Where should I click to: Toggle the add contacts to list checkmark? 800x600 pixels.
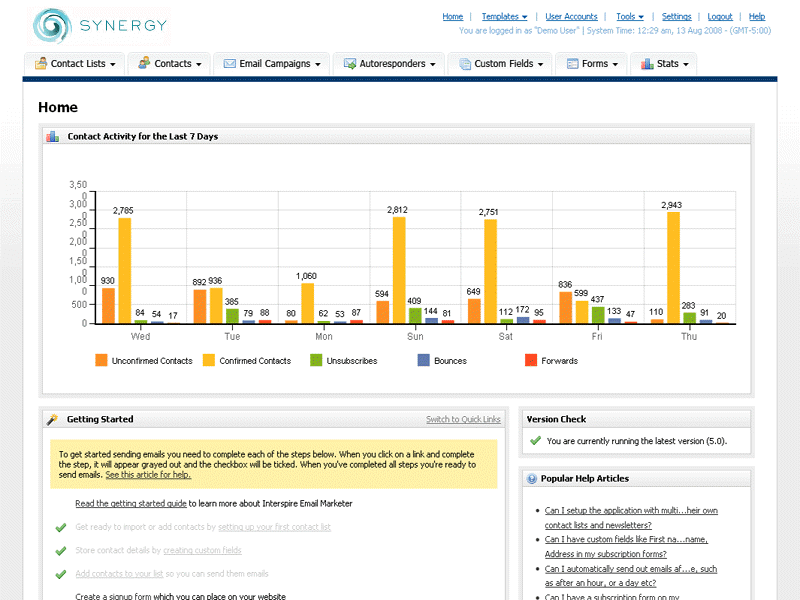tap(61, 574)
